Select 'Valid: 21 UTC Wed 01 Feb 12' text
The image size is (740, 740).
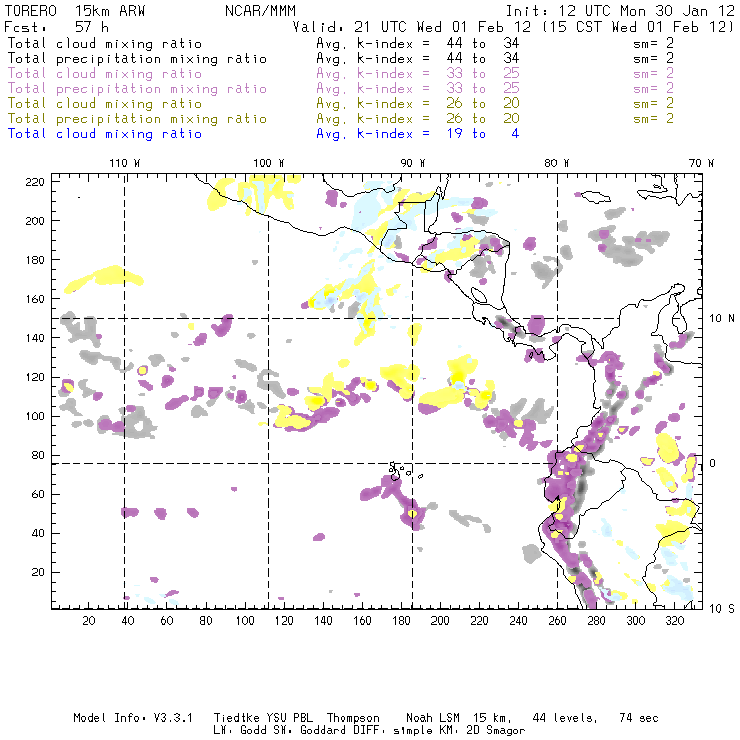coord(412,27)
